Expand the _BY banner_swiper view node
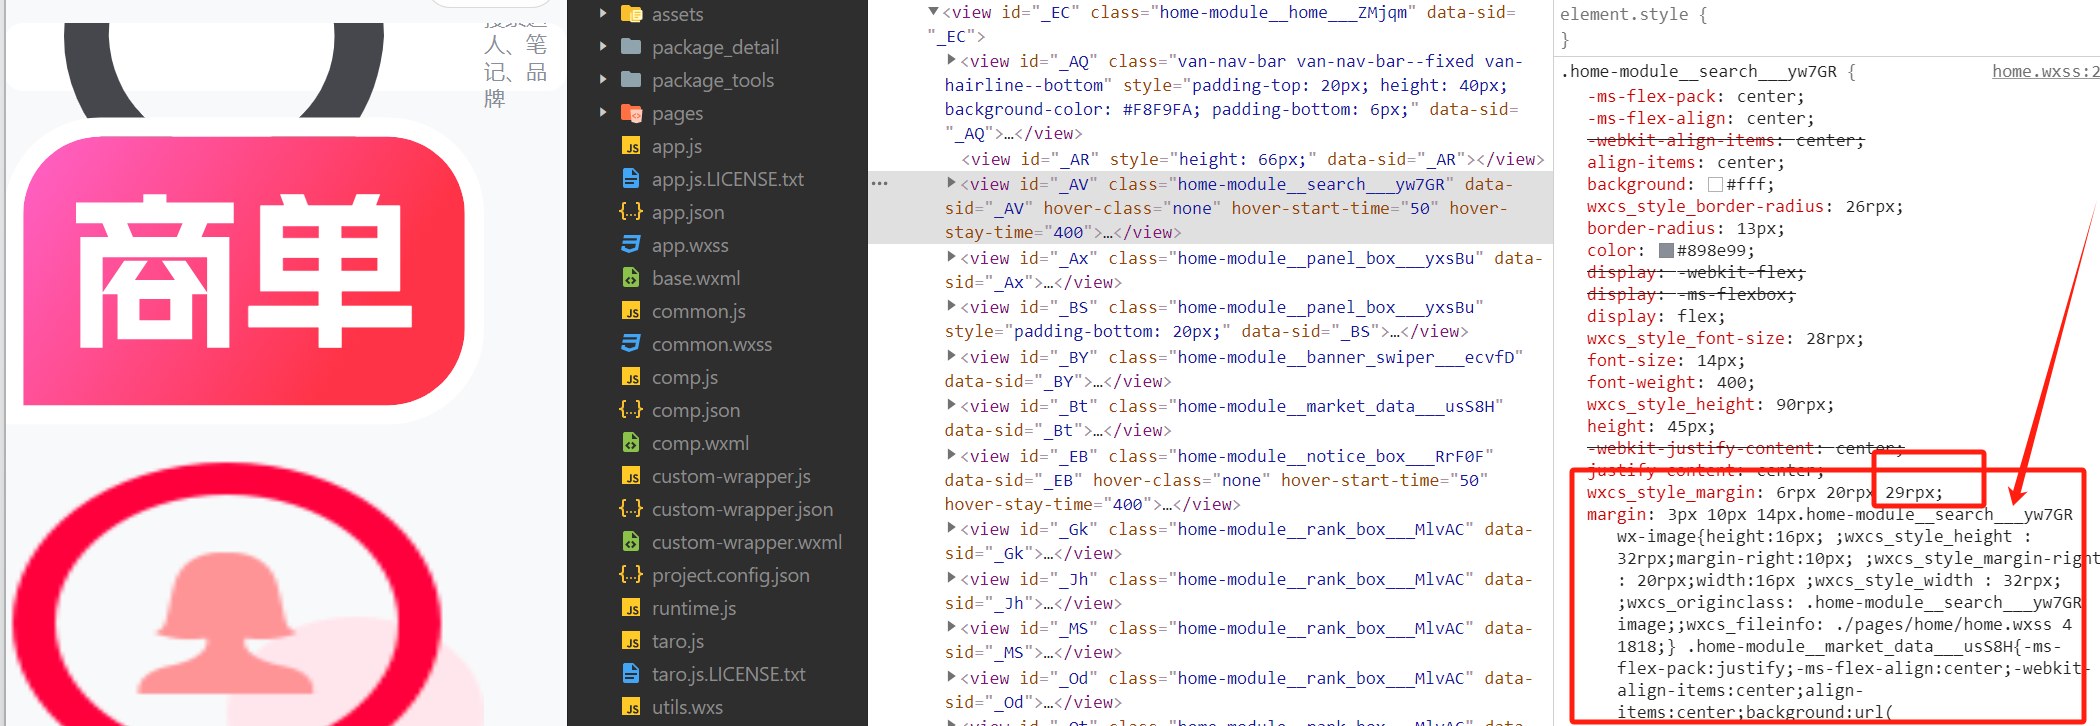The width and height of the screenshot is (2100, 726). tap(951, 356)
